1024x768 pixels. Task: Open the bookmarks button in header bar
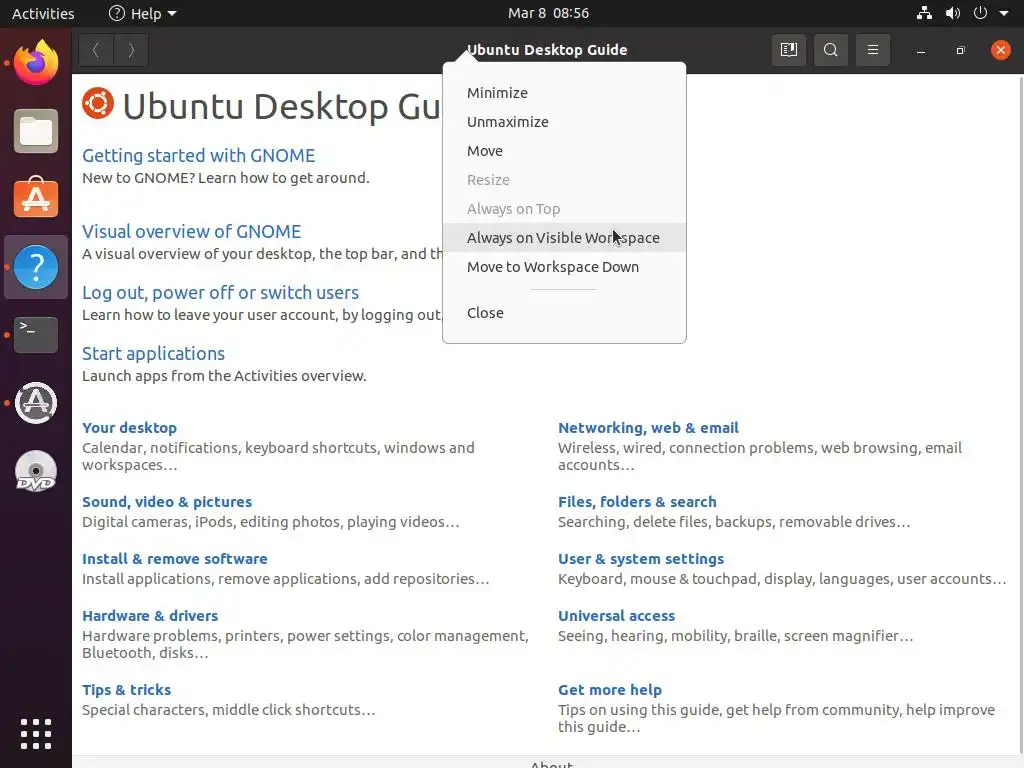(x=789, y=50)
